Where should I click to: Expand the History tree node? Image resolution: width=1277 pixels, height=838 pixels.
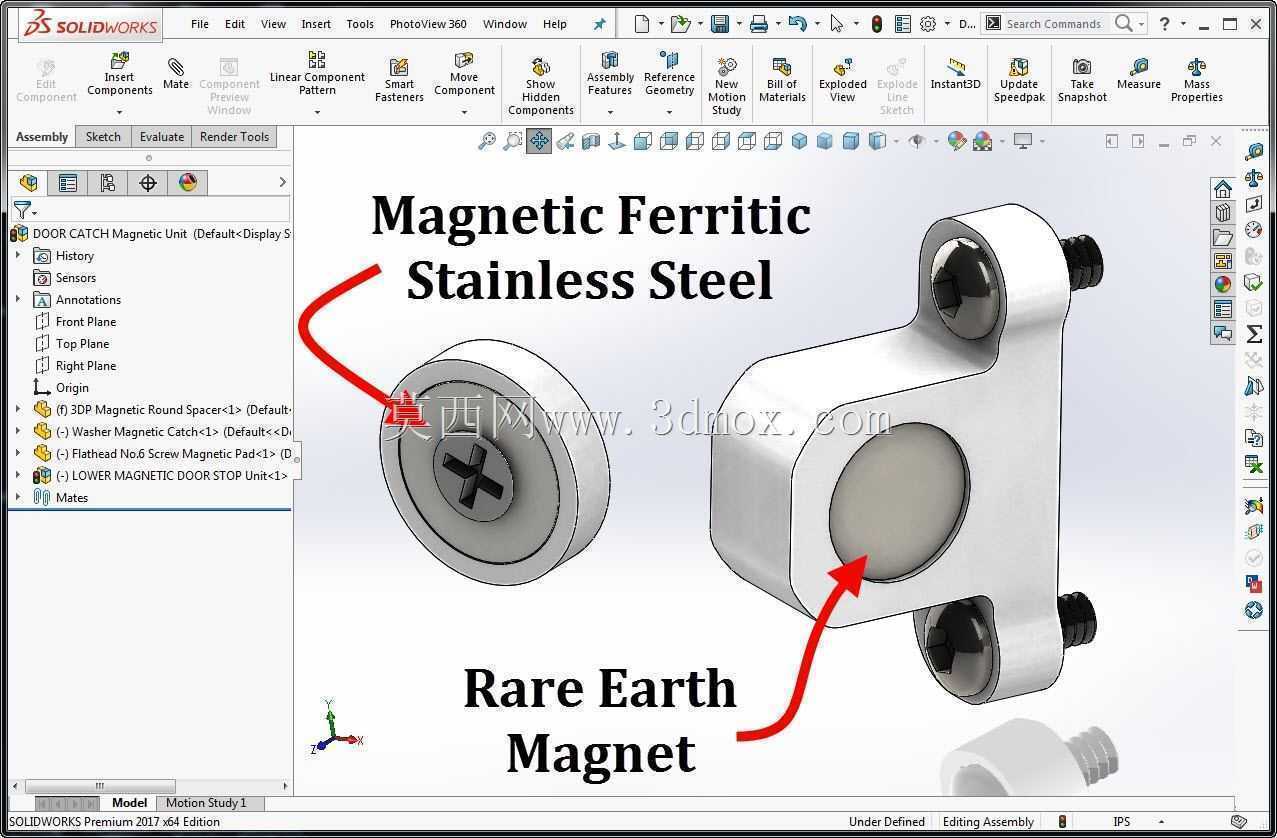pyautogui.click(x=18, y=256)
